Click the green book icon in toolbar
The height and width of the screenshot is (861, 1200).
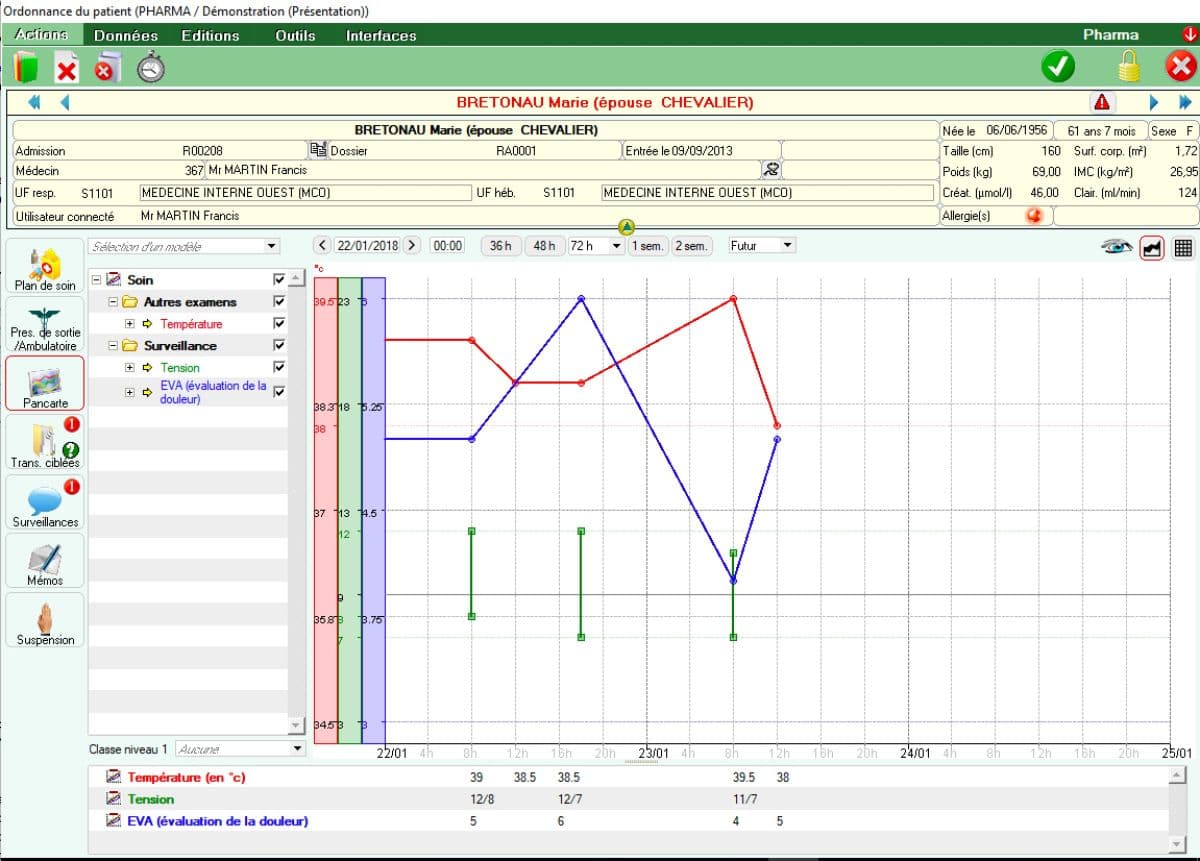click(x=26, y=68)
